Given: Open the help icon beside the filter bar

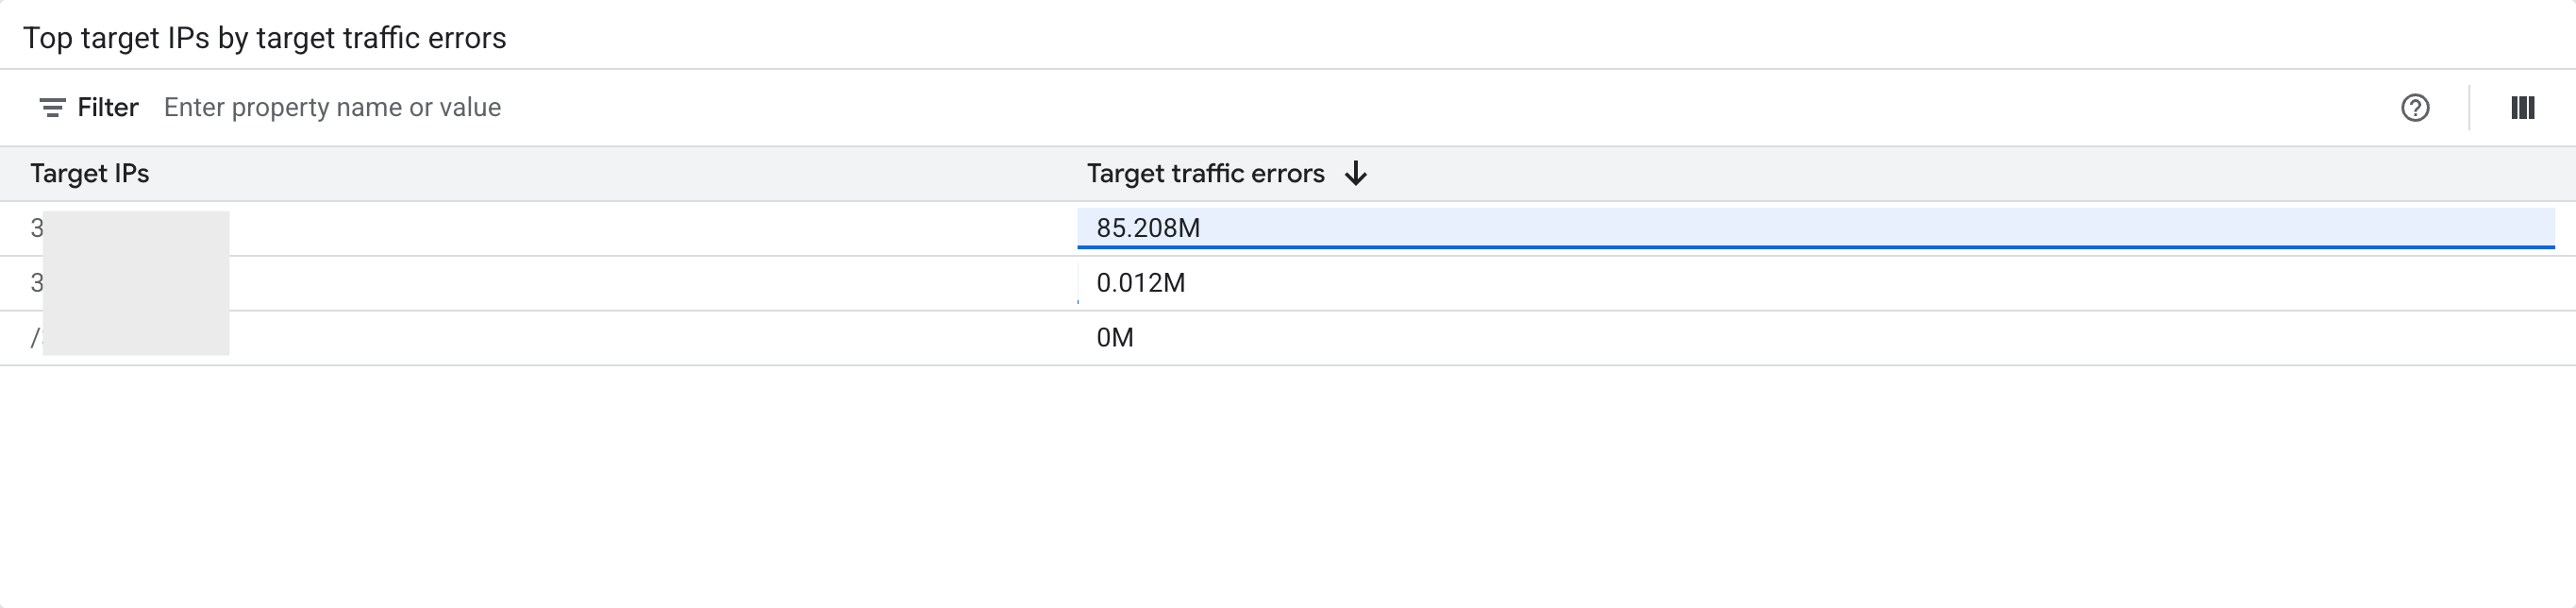Looking at the screenshot, I should coord(2415,108).
